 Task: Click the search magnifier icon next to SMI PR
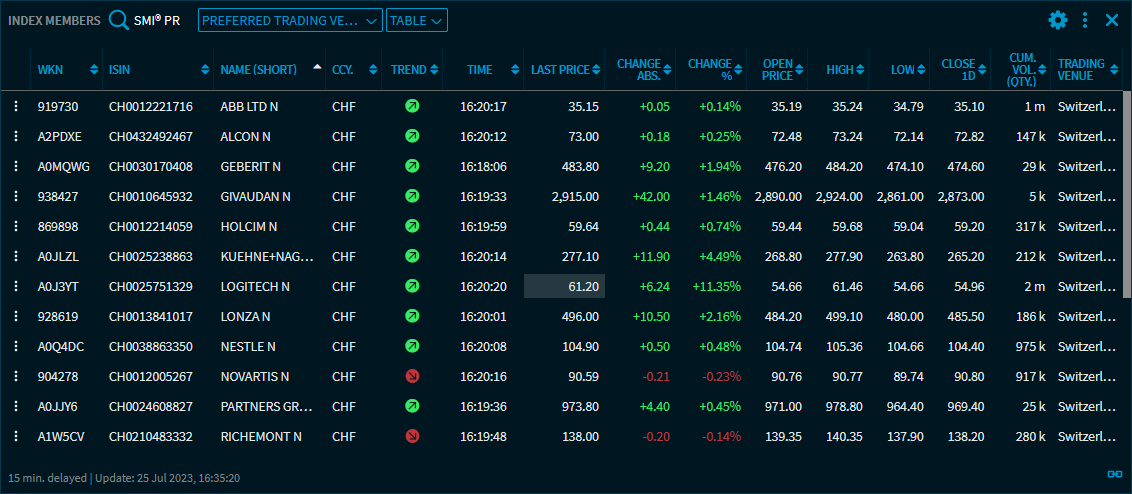click(x=119, y=20)
